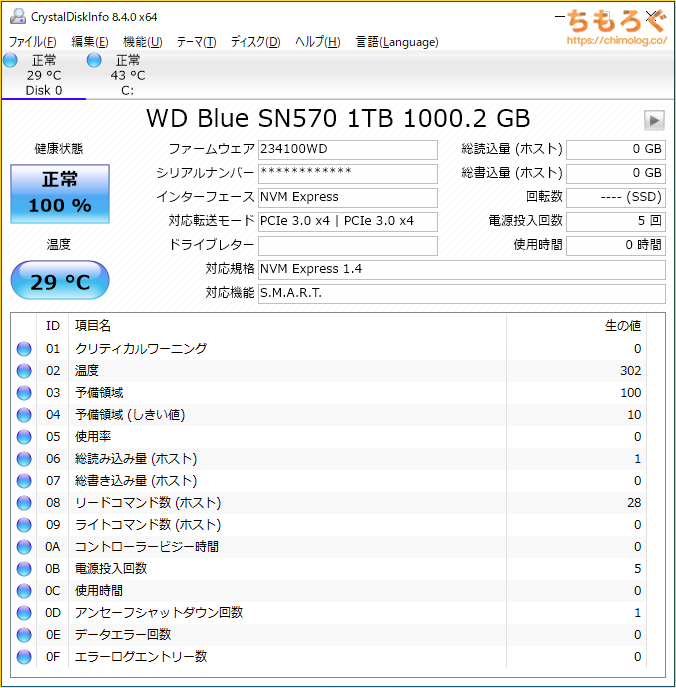
Task: Click the transfer mode field PCIe 3.0 x4
Action: point(347,221)
